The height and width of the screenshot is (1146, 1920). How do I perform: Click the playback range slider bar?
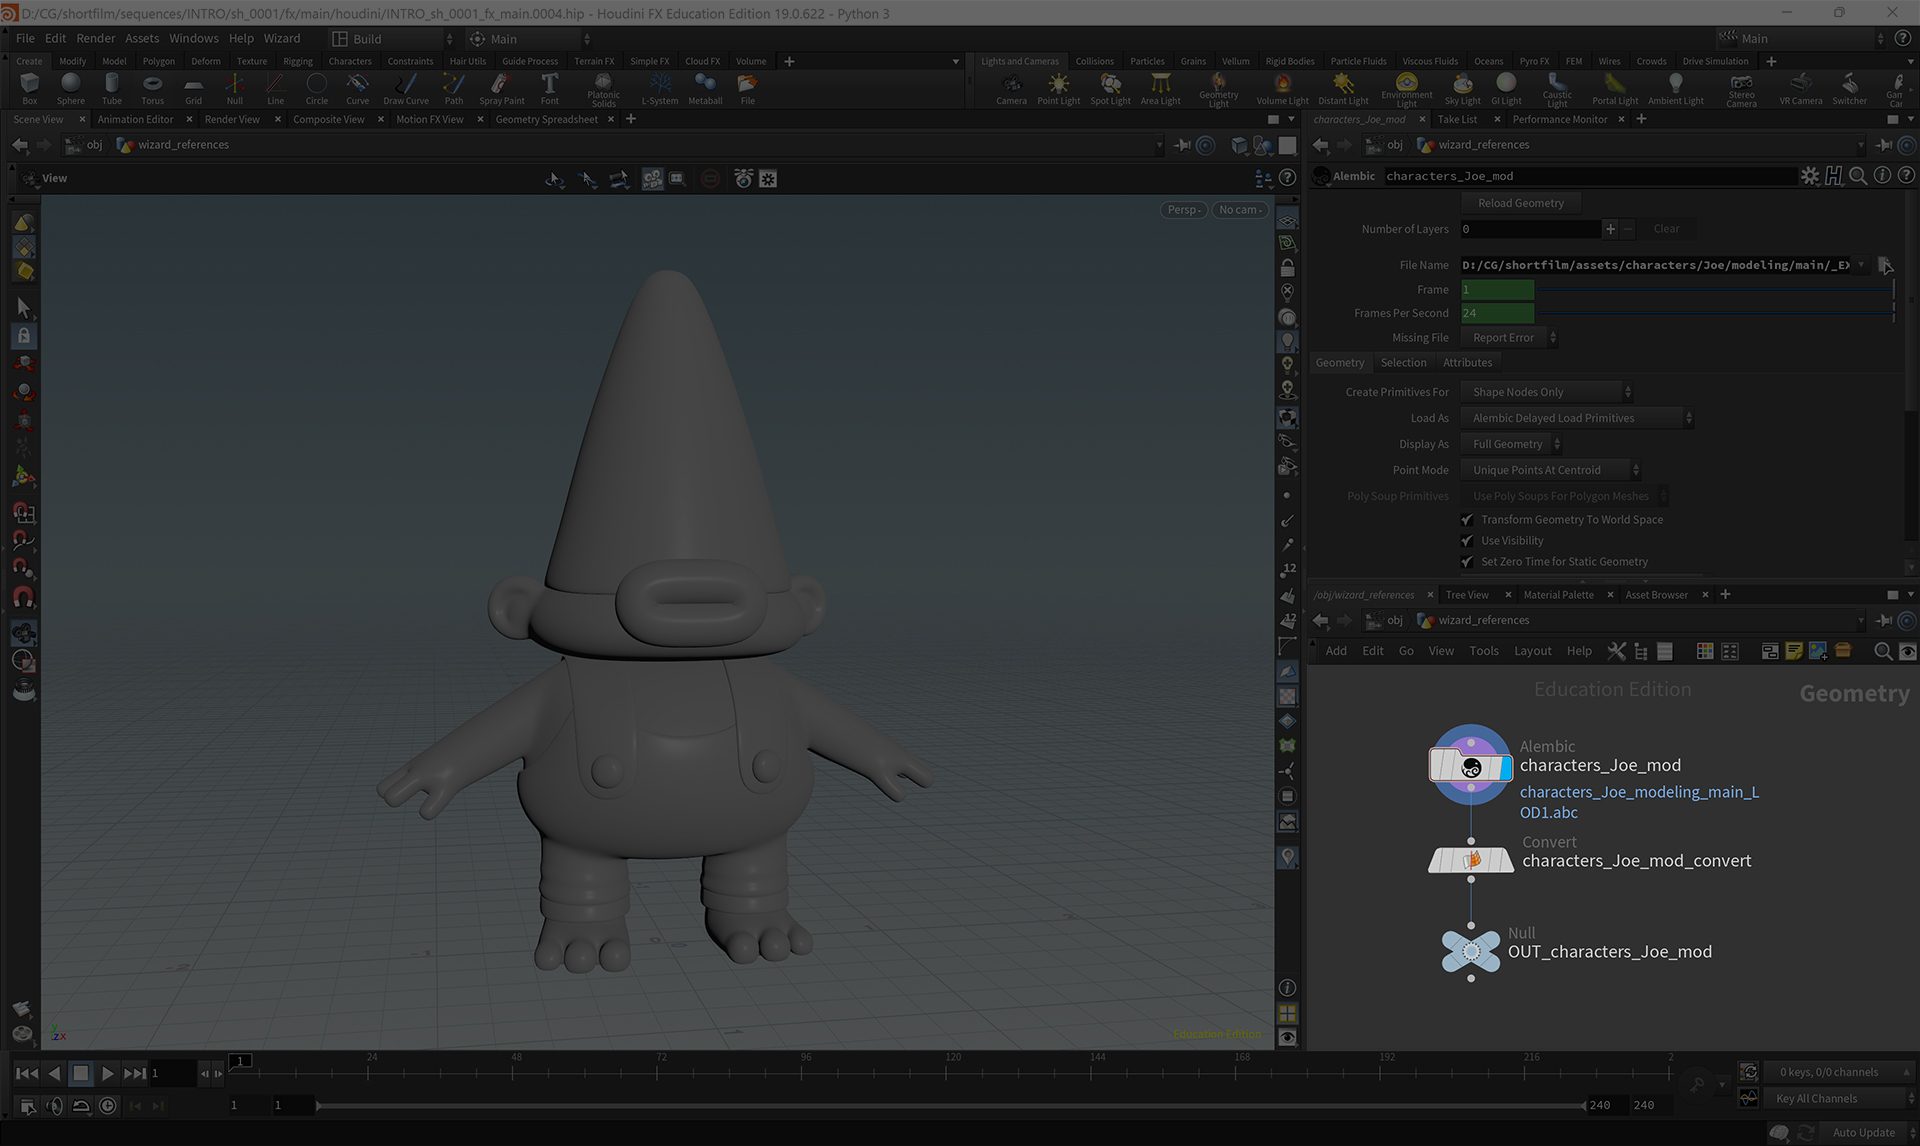[x=950, y=1105]
